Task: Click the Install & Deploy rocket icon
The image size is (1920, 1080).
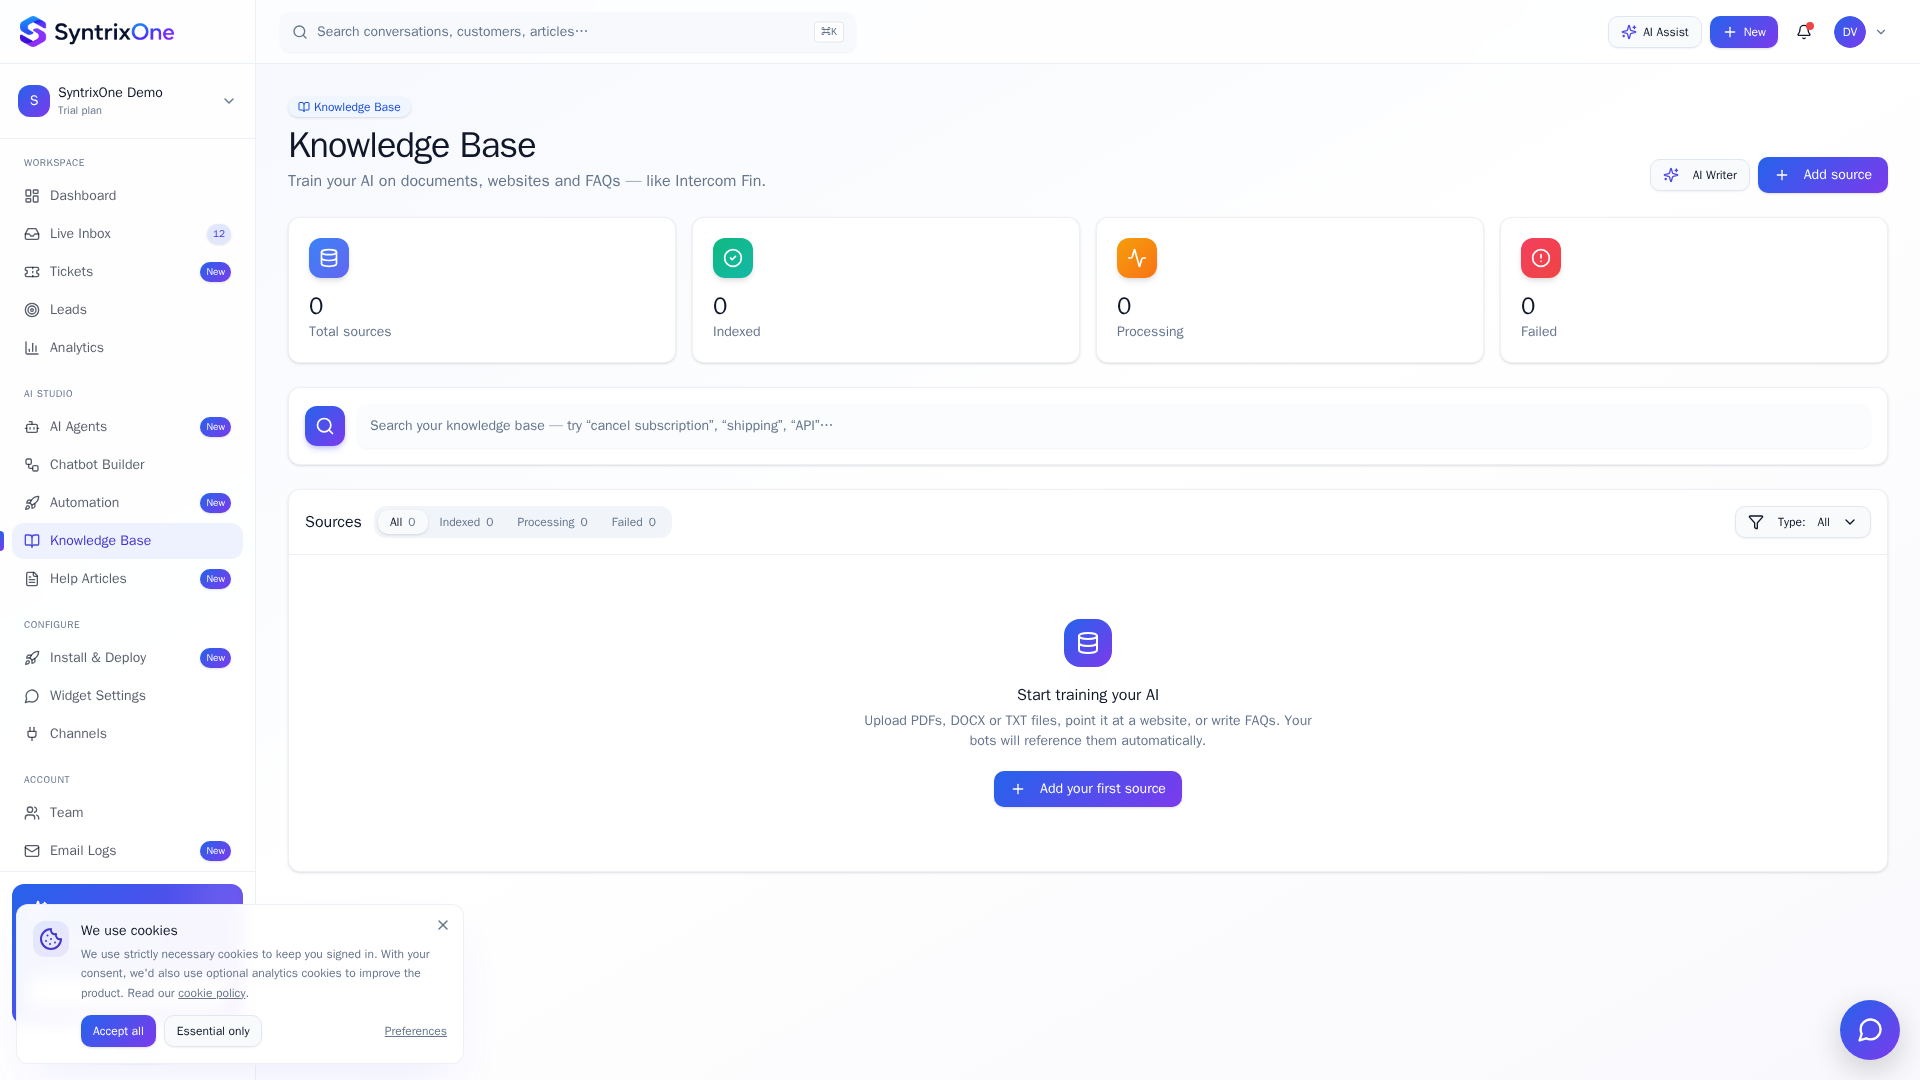Action: (32, 658)
